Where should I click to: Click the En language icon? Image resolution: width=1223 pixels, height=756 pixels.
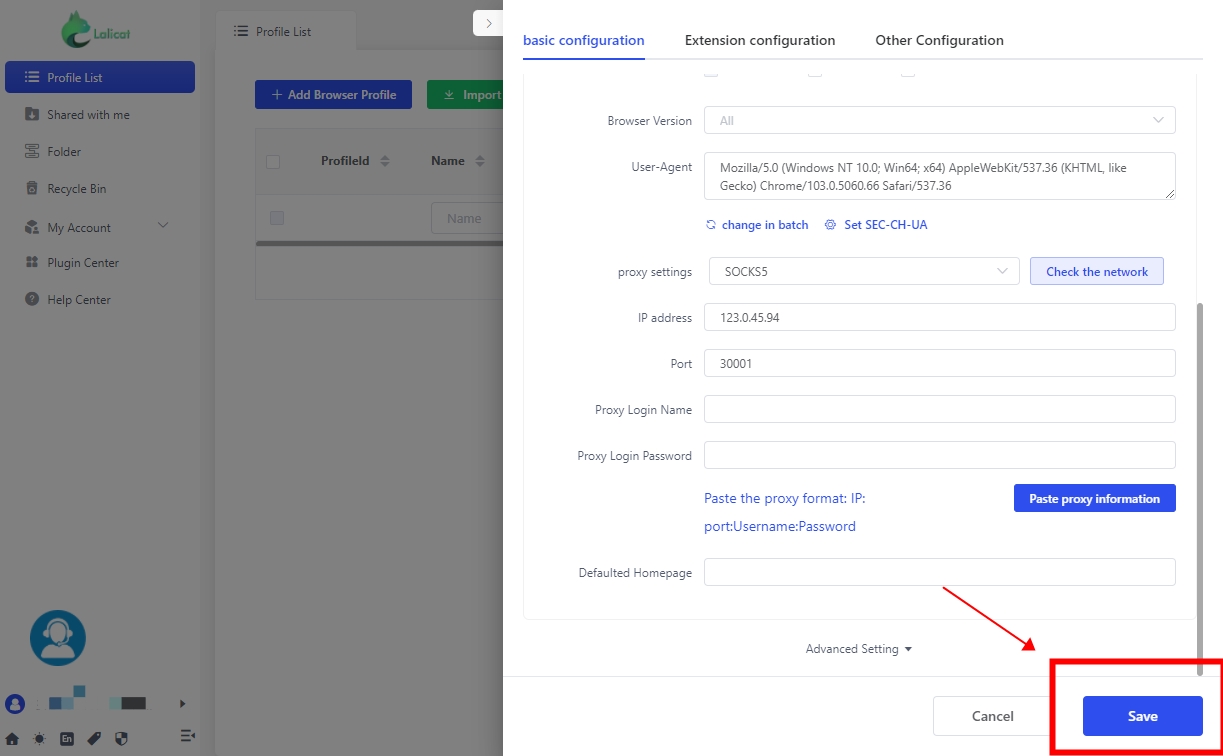67,739
